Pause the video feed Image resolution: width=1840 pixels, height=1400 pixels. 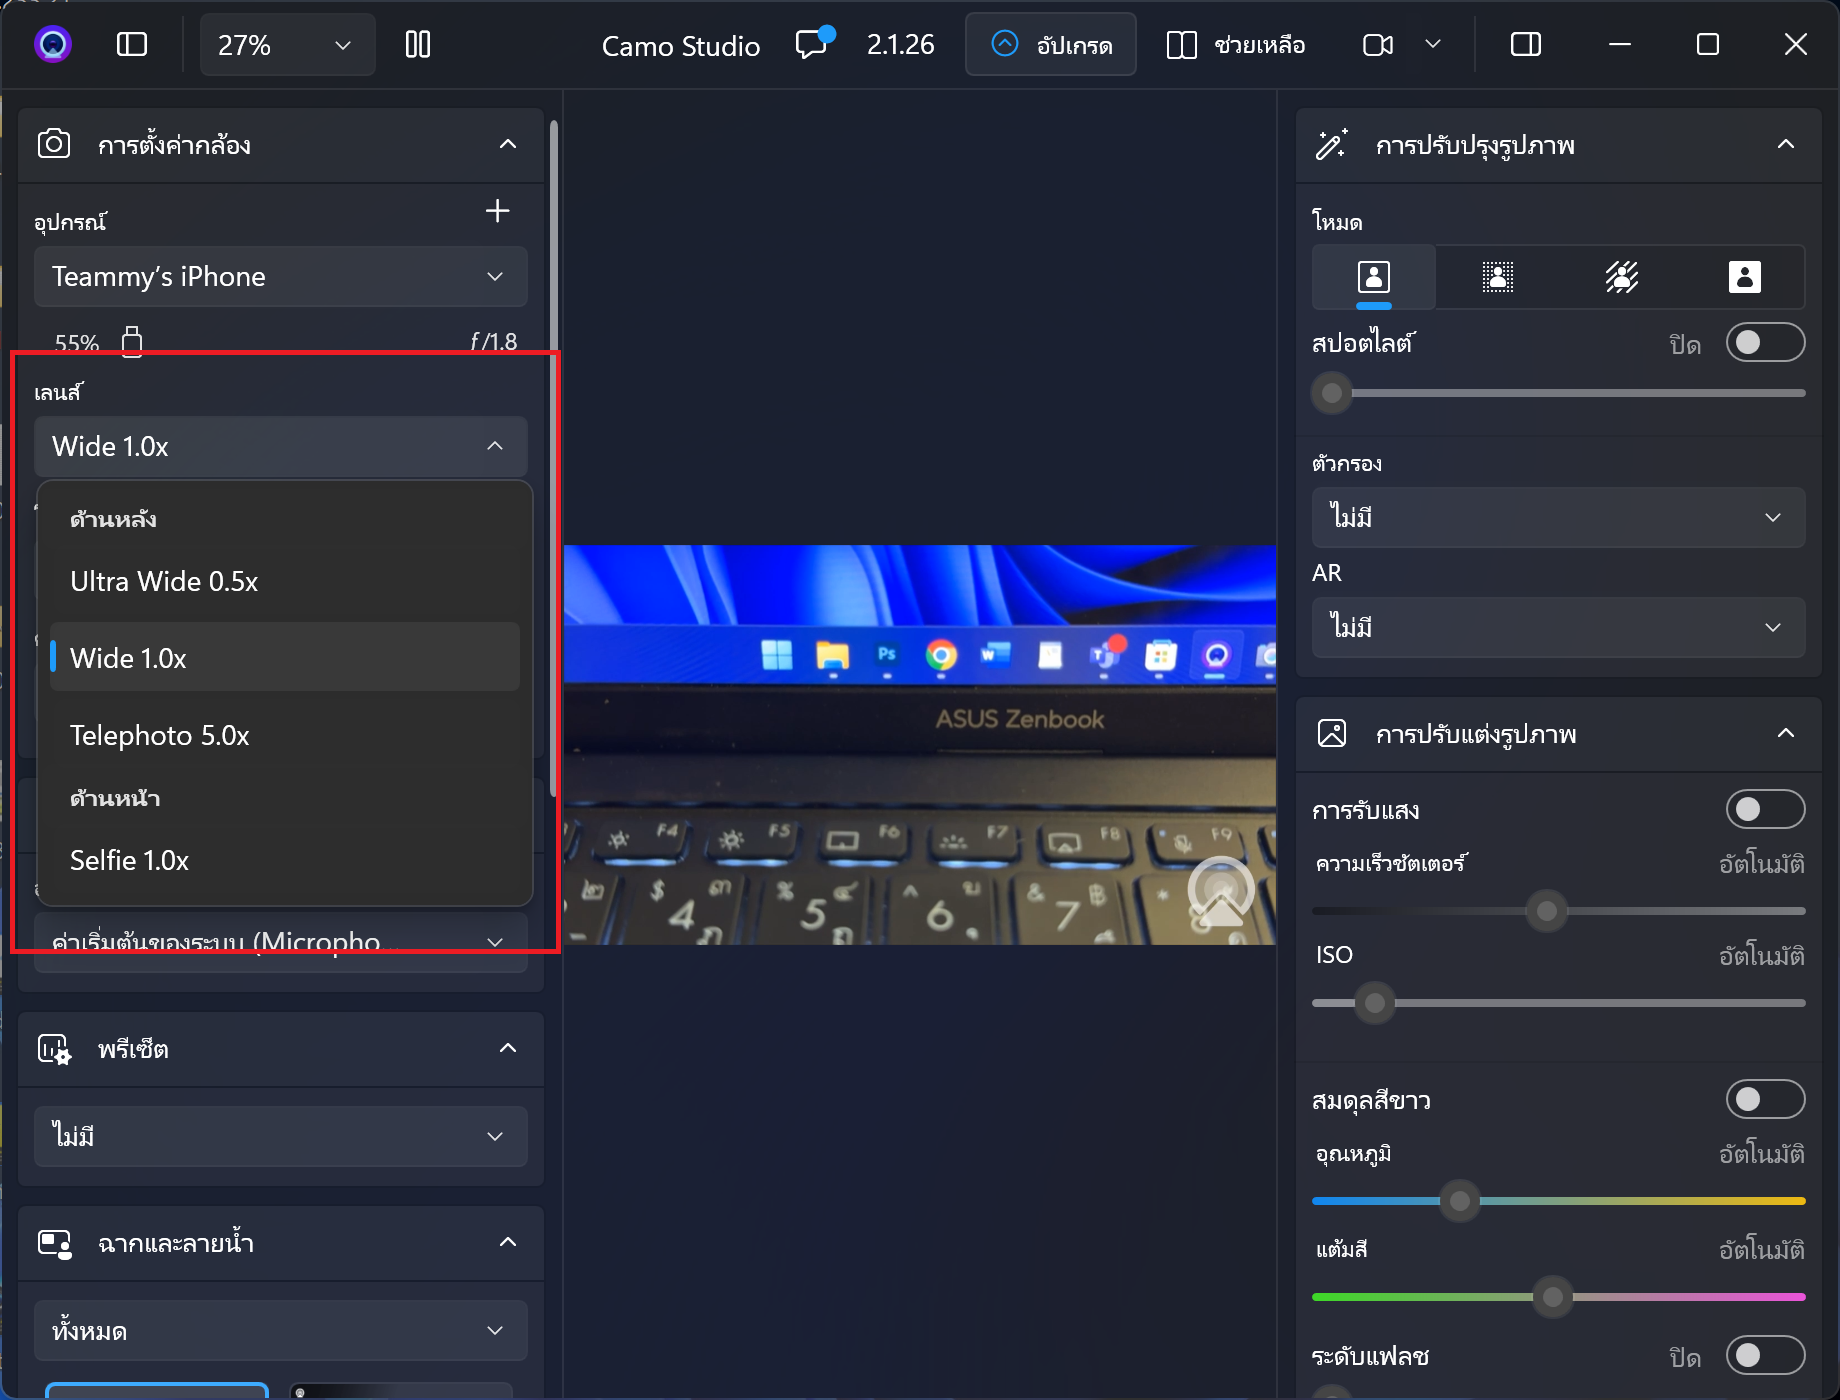pos(418,44)
